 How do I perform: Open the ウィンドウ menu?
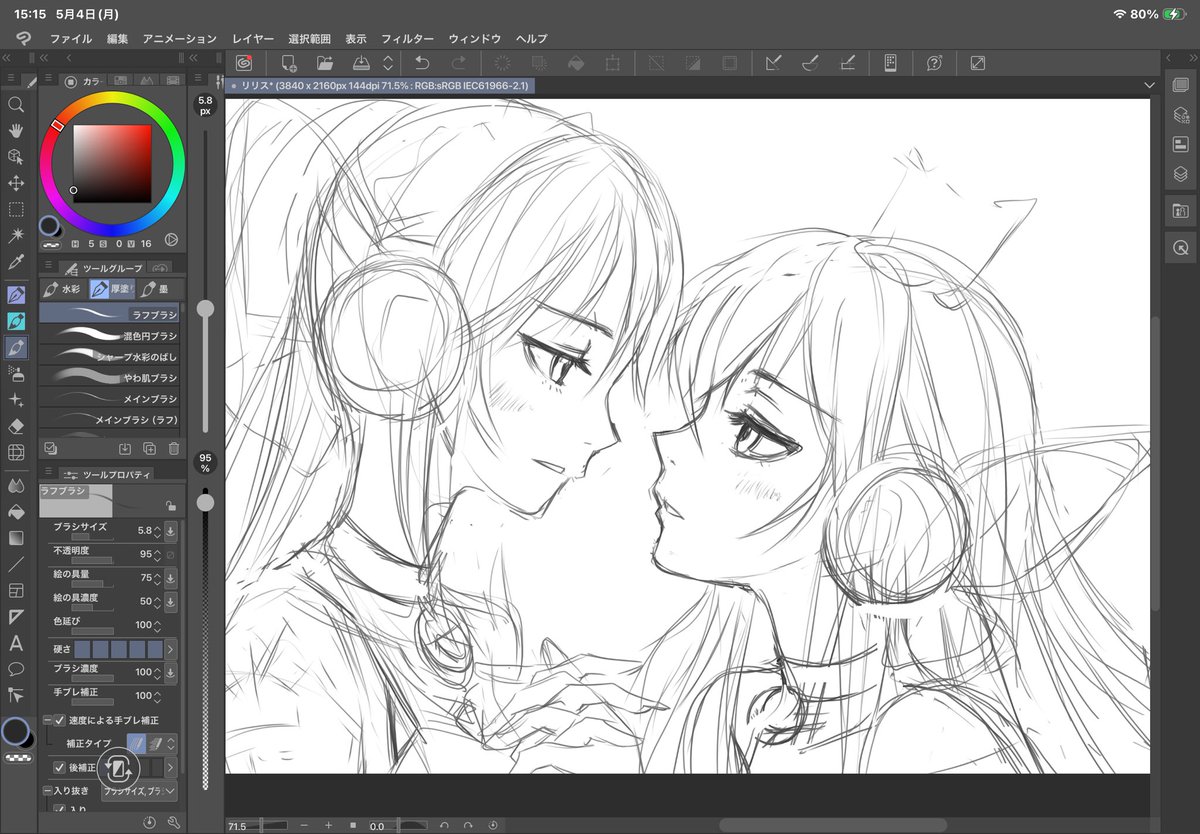(x=475, y=38)
